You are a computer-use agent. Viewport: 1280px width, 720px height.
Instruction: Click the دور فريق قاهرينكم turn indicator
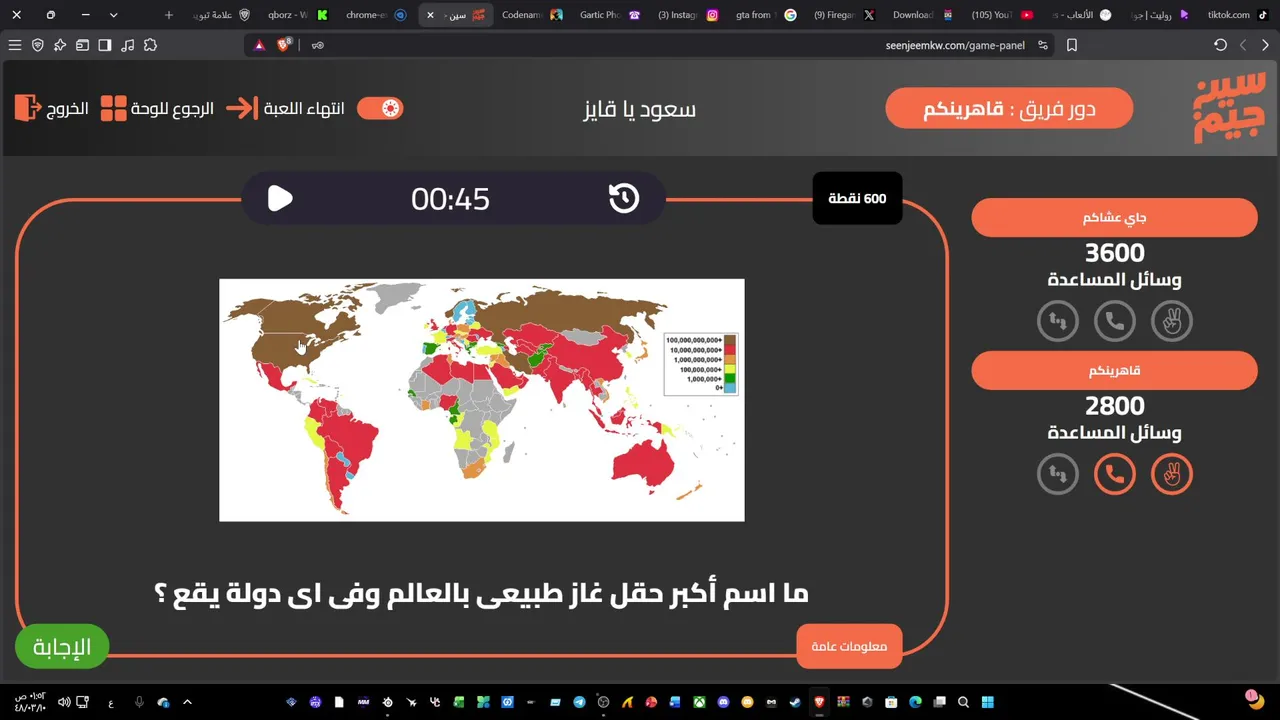(1009, 108)
